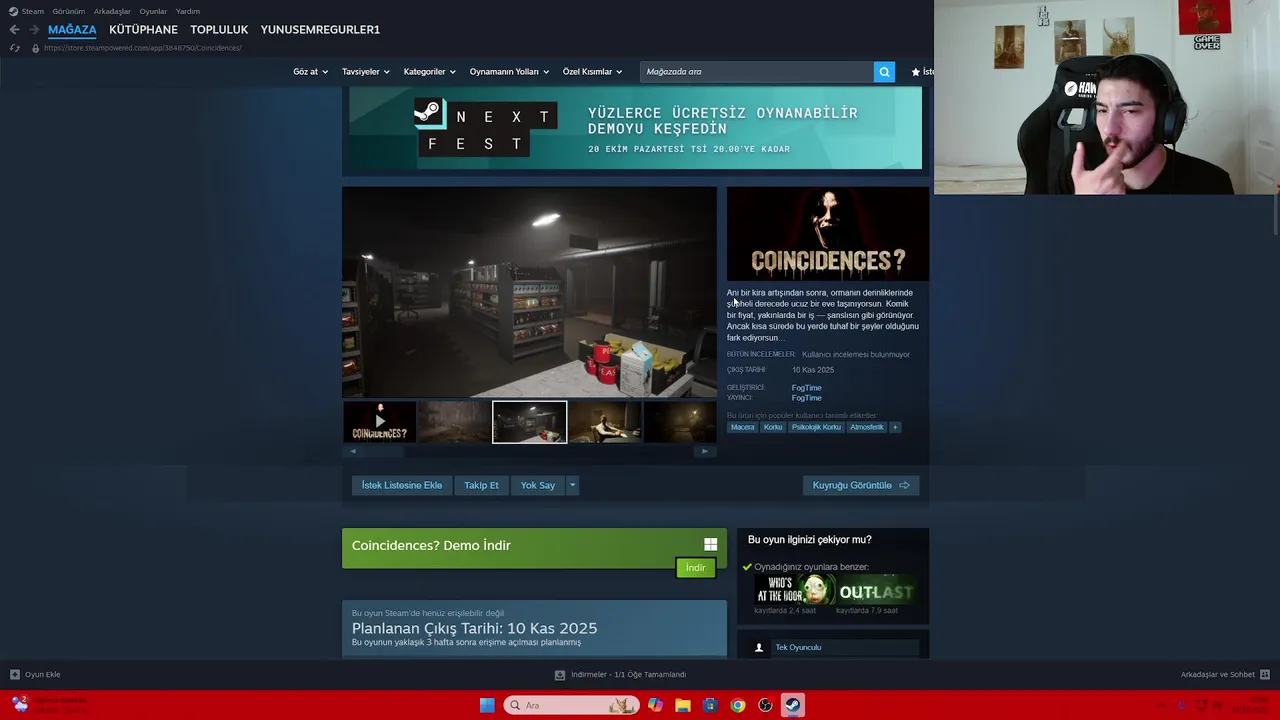Select the dark hallway light screenshot thumbnail
The height and width of the screenshot is (720, 1280).
680,422
